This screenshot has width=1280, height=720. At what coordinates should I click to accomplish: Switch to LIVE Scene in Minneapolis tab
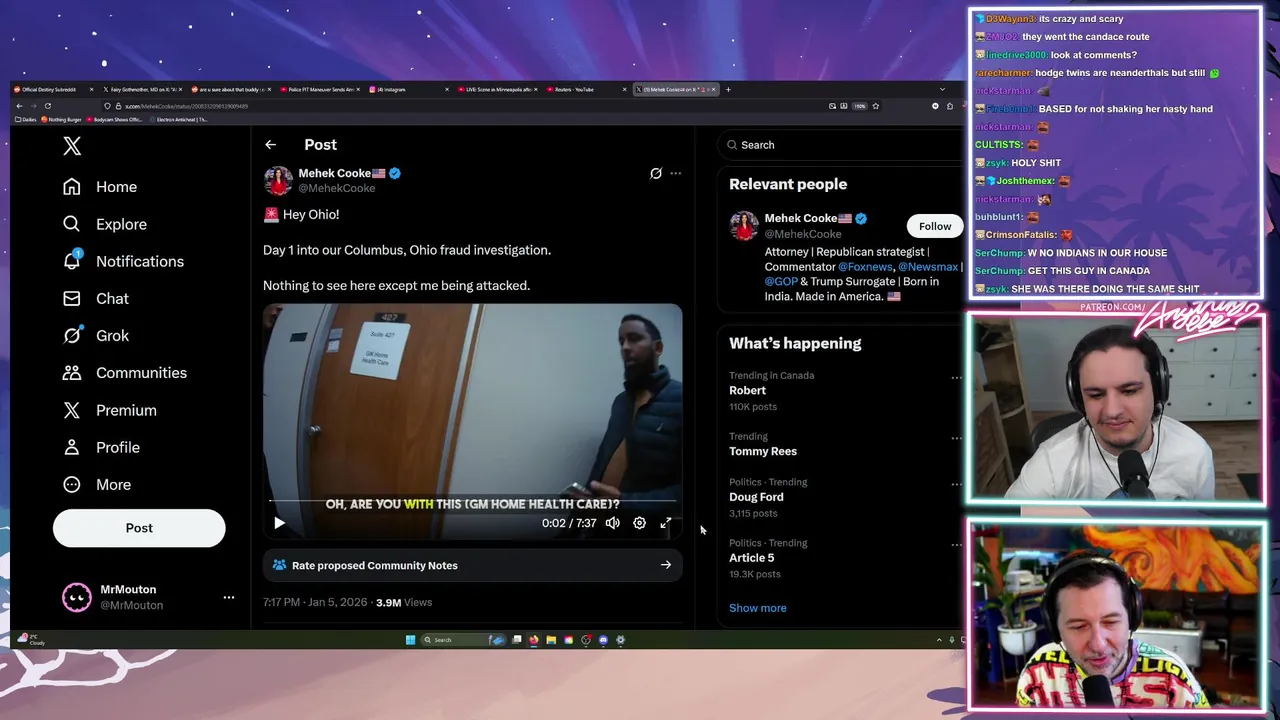tap(495, 89)
